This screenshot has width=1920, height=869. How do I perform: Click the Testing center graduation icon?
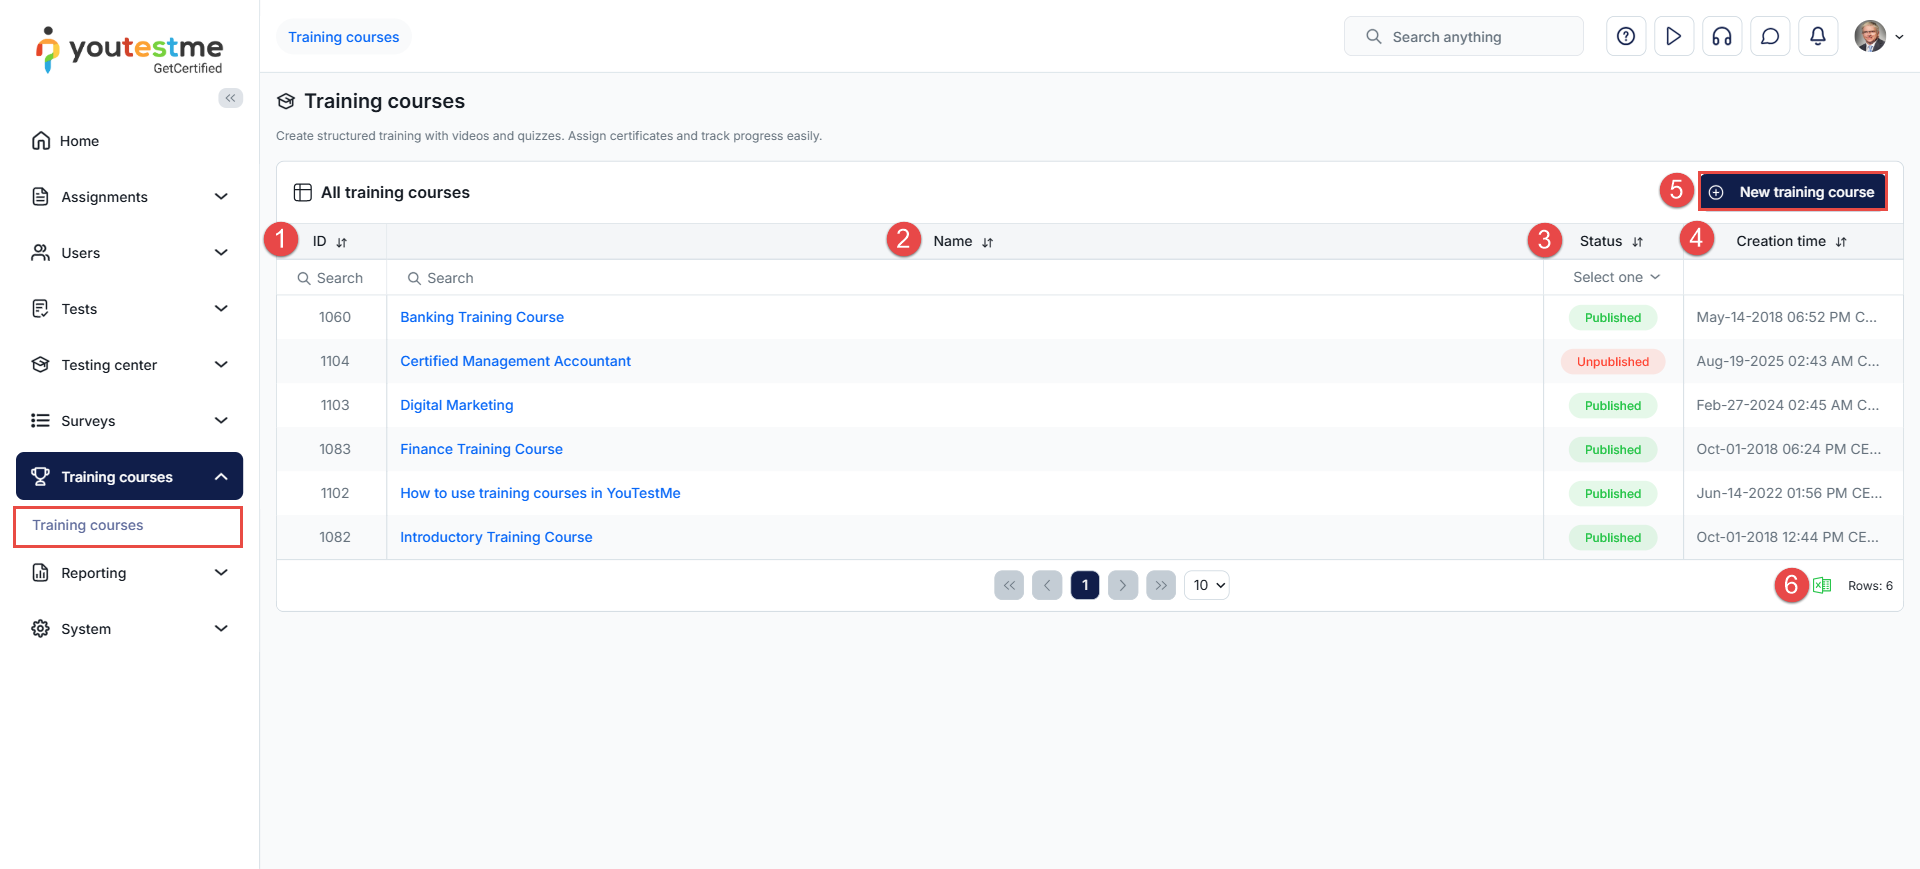[41, 365]
